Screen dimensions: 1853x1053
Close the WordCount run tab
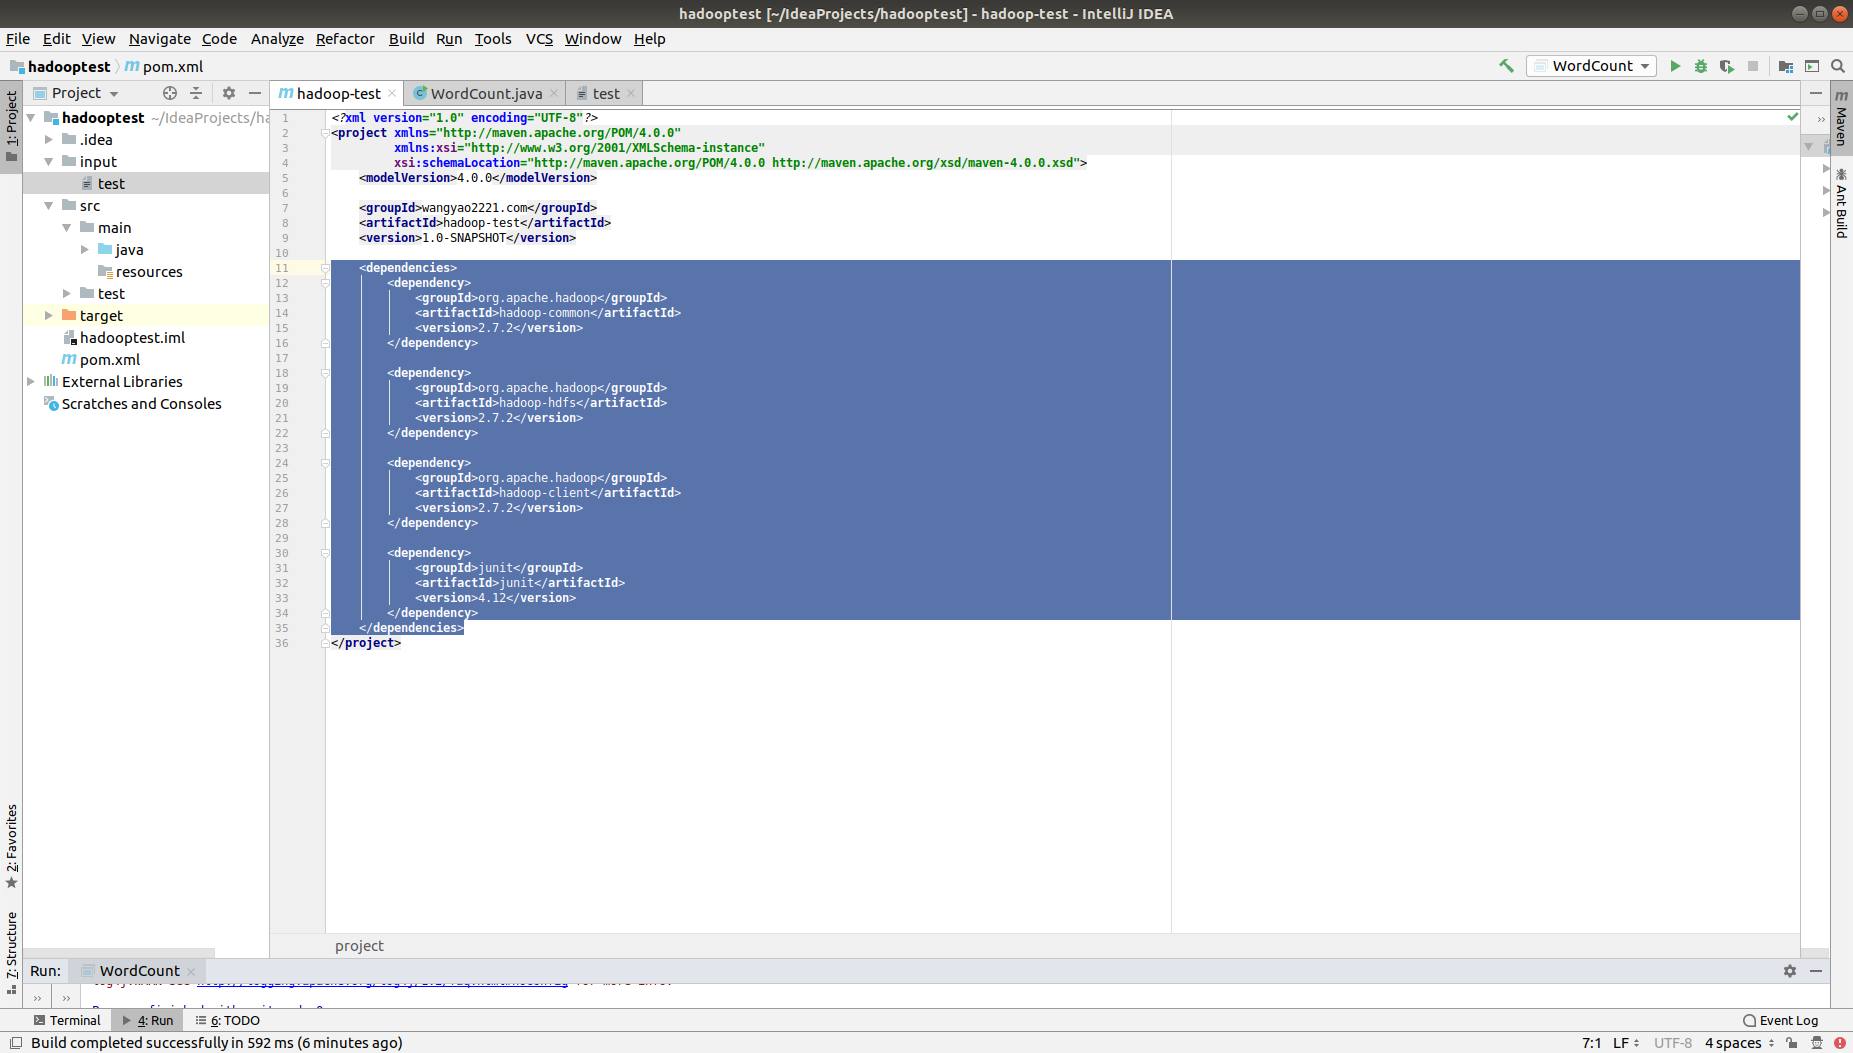[191, 970]
